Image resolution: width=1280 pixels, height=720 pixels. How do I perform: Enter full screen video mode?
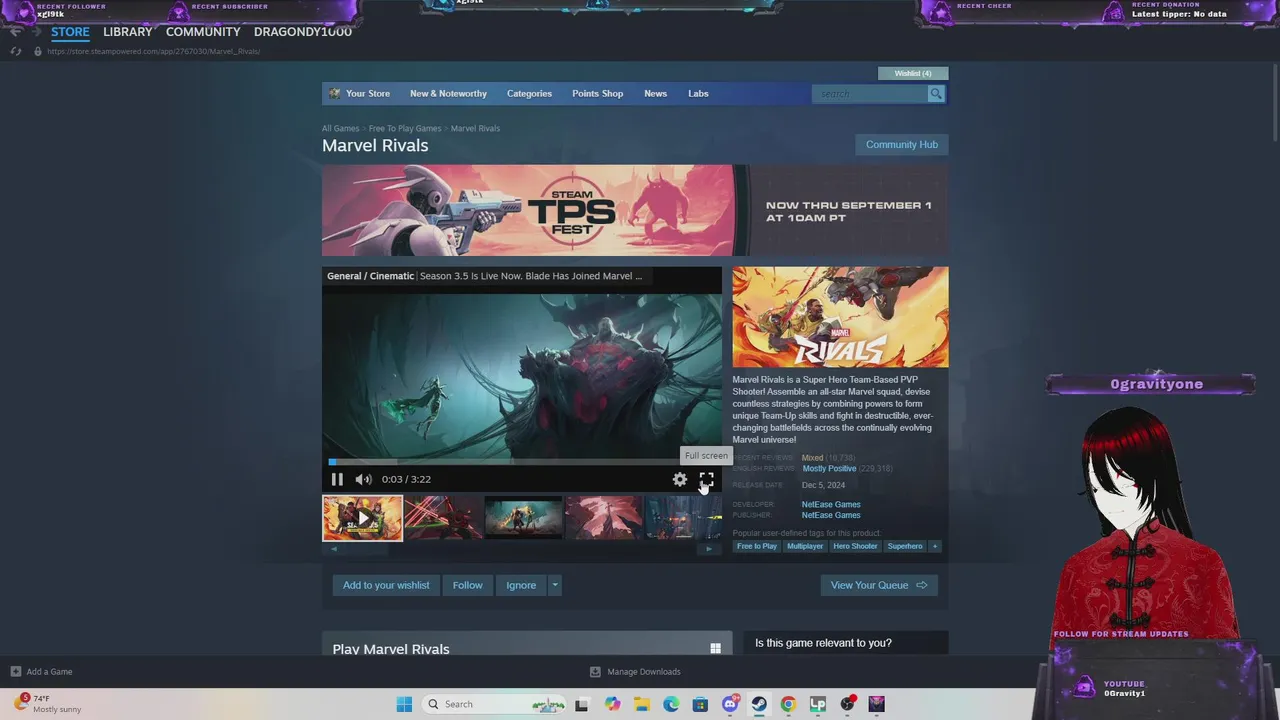click(x=707, y=480)
